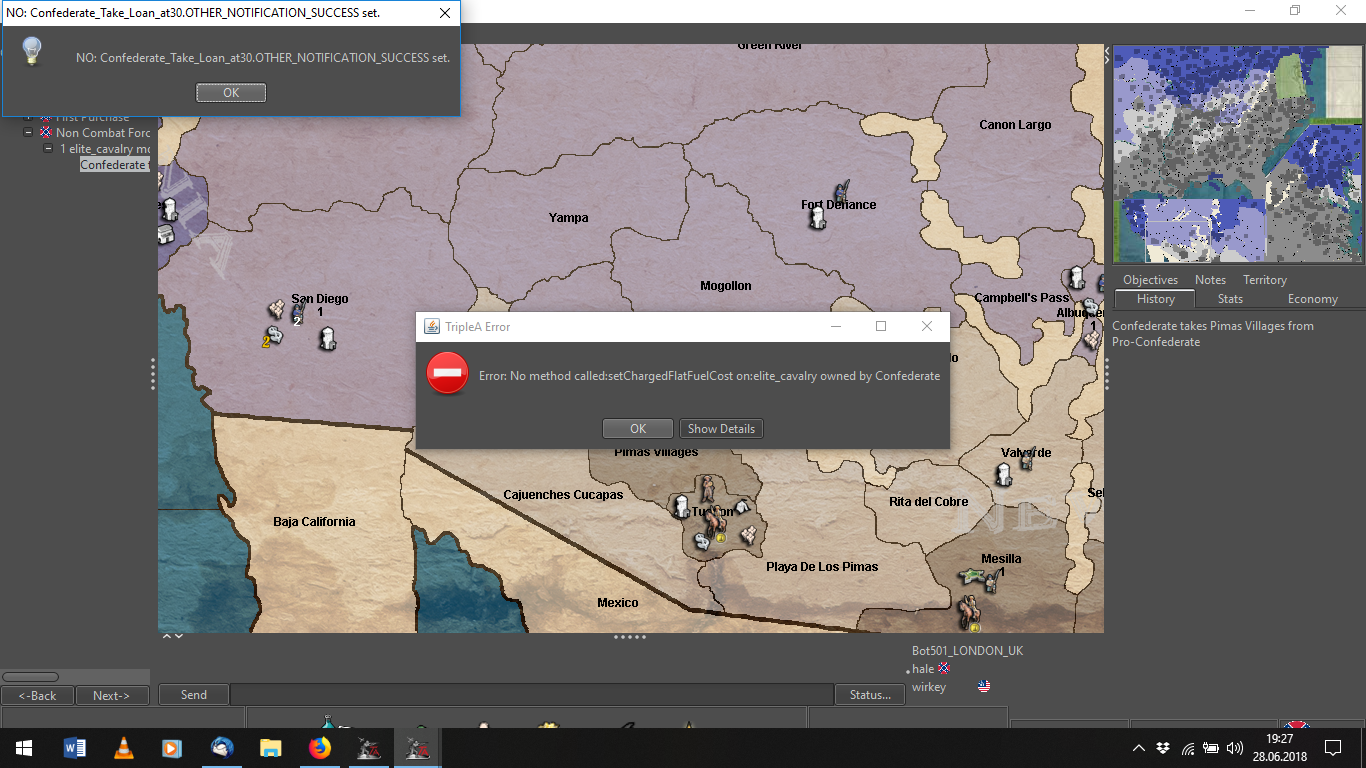Image resolution: width=1366 pixels, height=768 pixels.
Task: Click the history panel horizontal scrollbar thumb
Action: (x=30, y=677)
